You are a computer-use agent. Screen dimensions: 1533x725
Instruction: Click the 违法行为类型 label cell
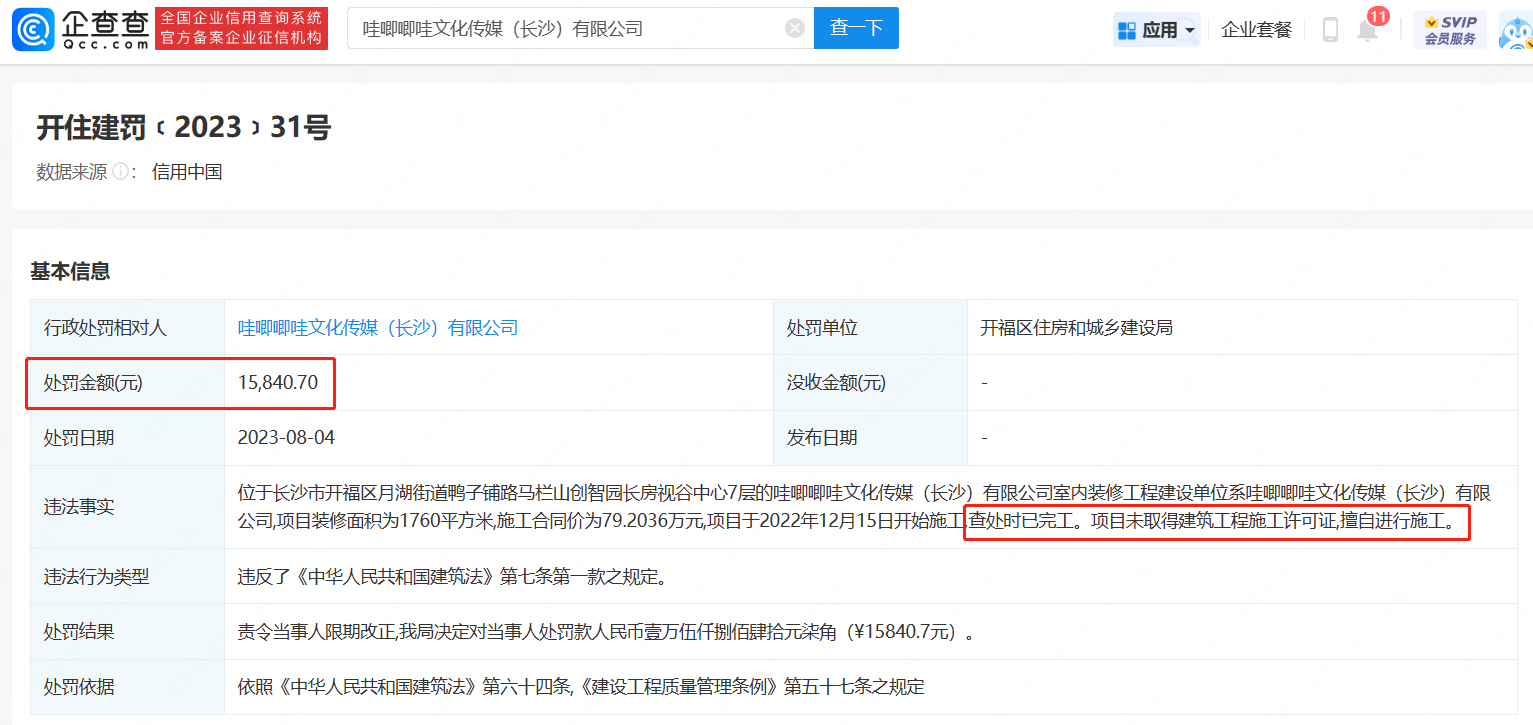click(x=128, y=577)
